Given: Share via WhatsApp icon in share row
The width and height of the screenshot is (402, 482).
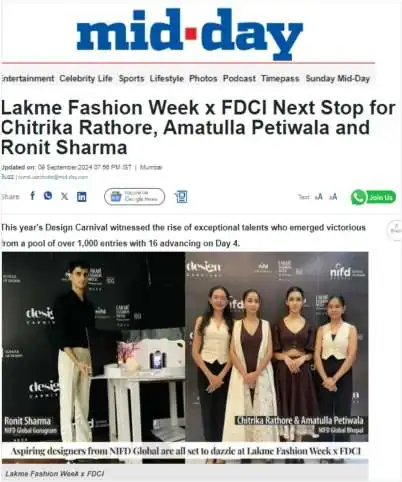Looking at the screenshot, I should point(48,196).
